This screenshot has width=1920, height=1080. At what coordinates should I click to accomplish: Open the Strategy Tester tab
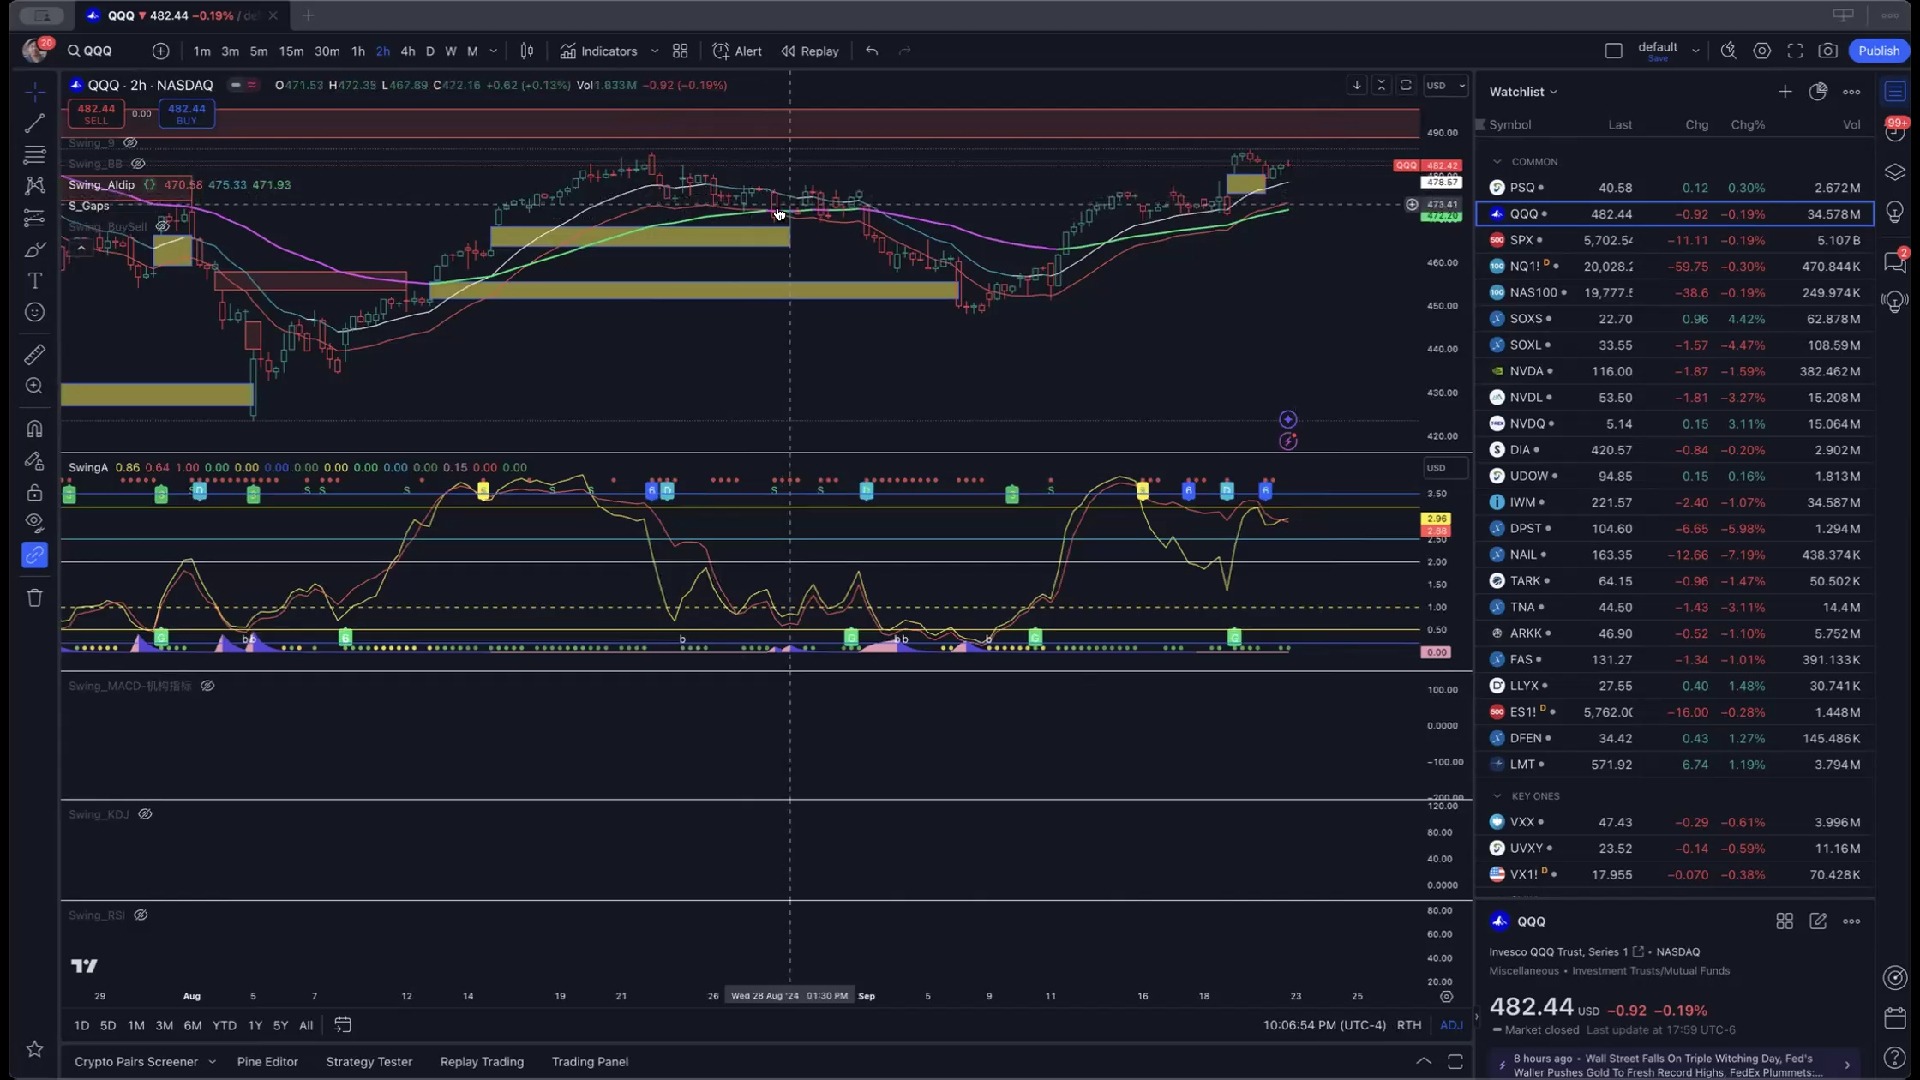pos(369,1062)
